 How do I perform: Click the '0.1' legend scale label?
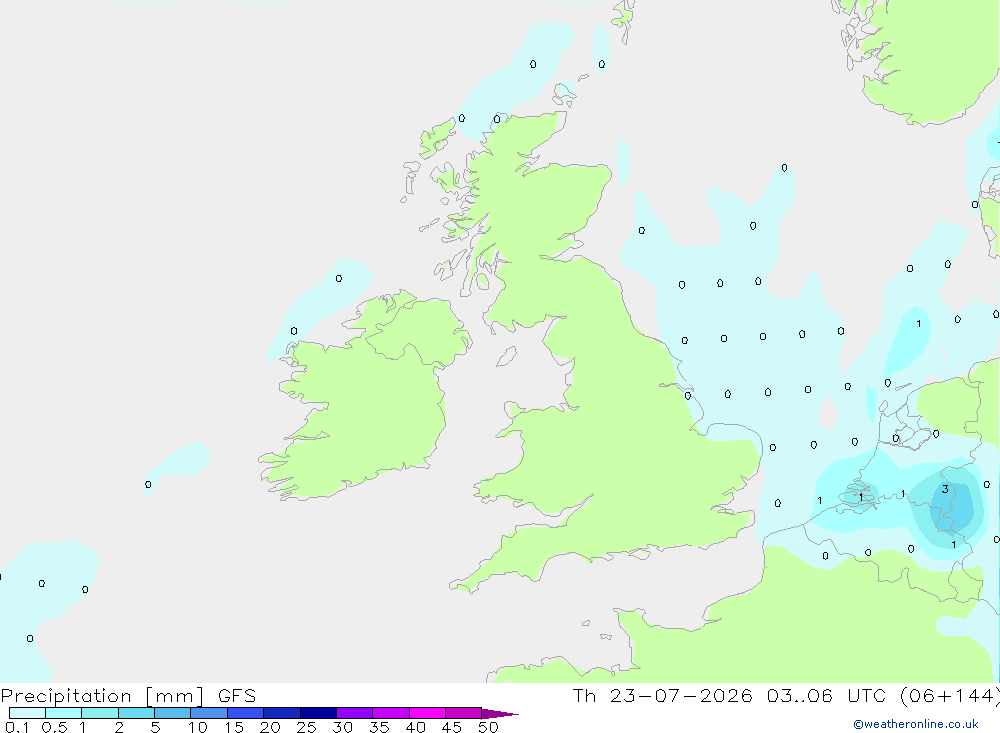tap(17, 727)
